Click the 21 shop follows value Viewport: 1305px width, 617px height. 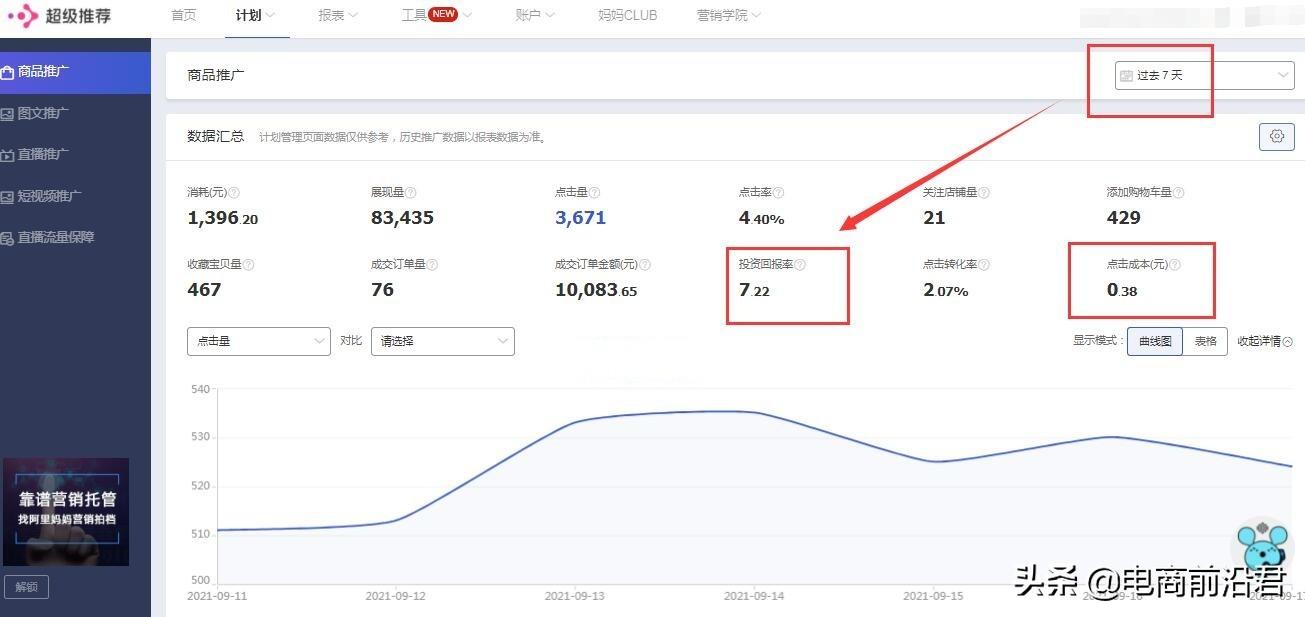click(934, 218)
